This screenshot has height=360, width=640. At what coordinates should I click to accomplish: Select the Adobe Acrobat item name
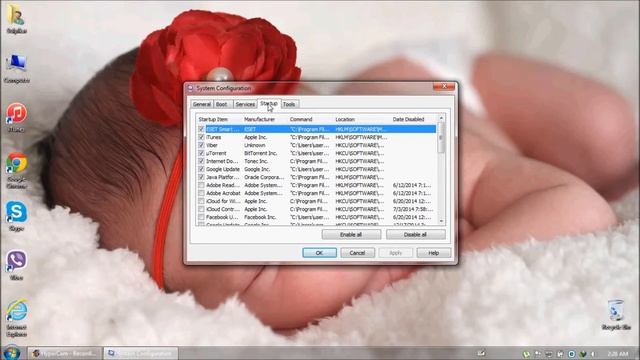[223, 193]
